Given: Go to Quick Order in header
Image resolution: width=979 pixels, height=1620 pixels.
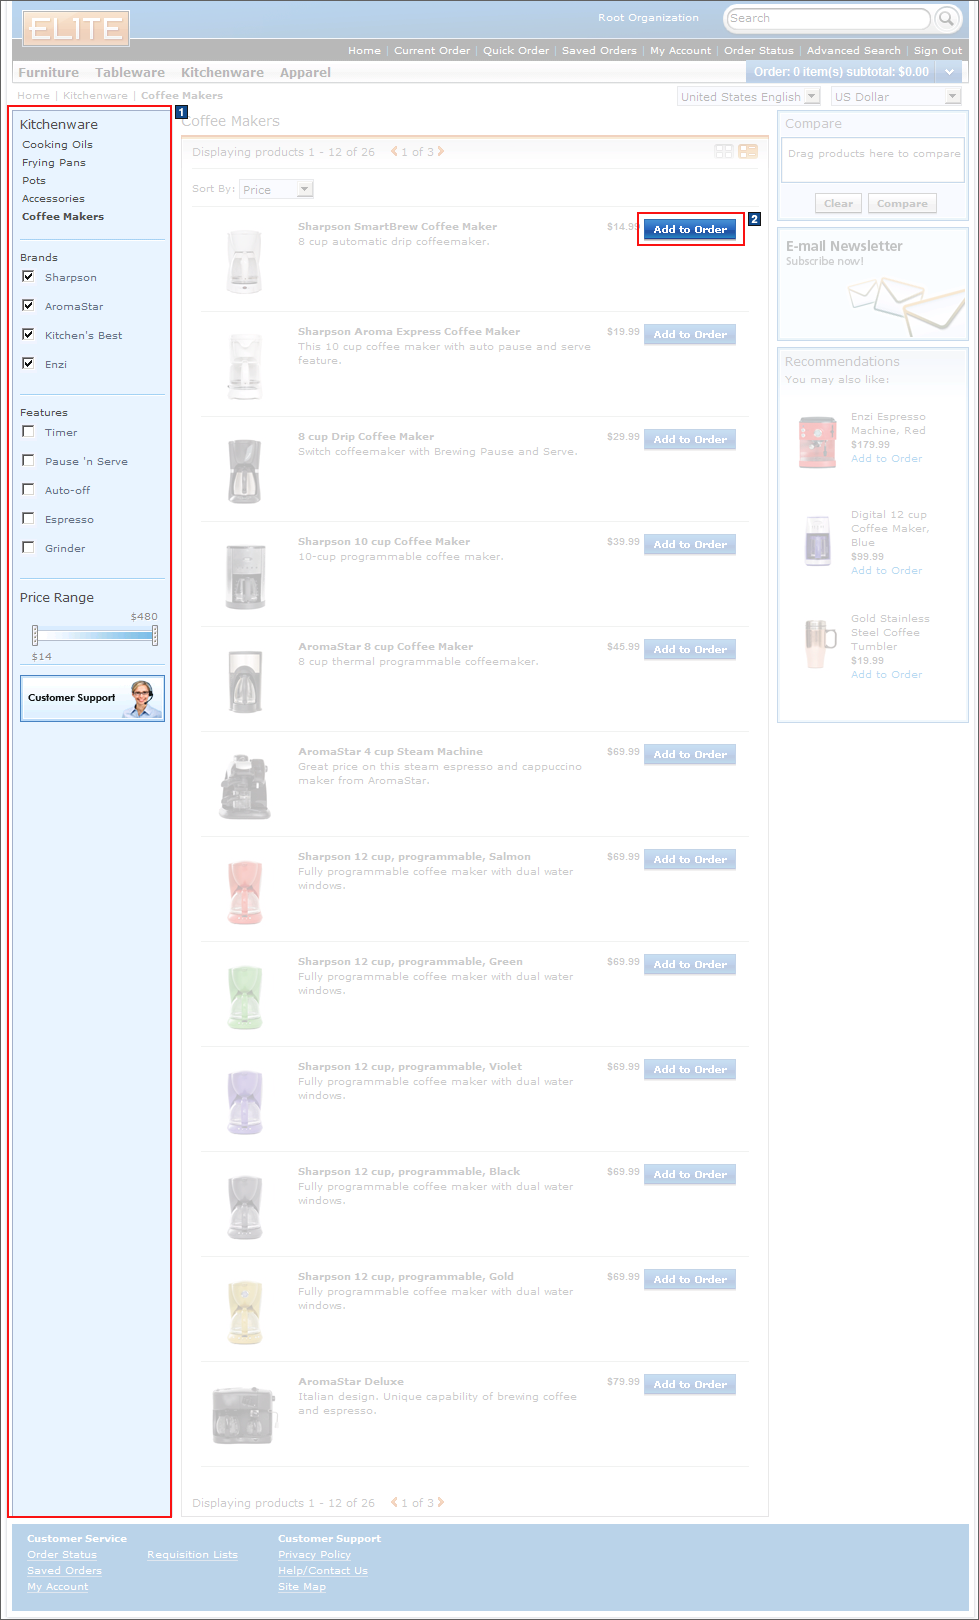Looking at the screenshot, I should (x=516, y=50).
